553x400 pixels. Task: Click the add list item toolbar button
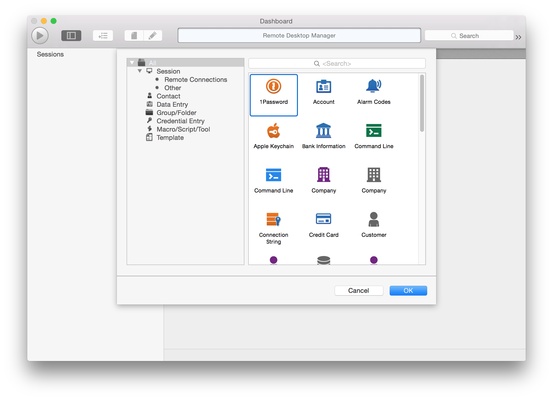pyautogui.click(x=103, y=36)
